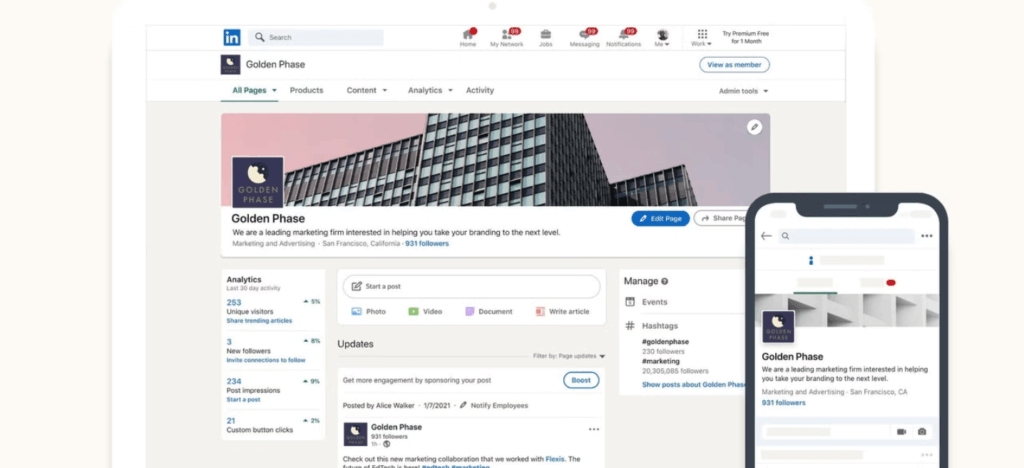Click the LinkedIn logo icon

[232, 37]
